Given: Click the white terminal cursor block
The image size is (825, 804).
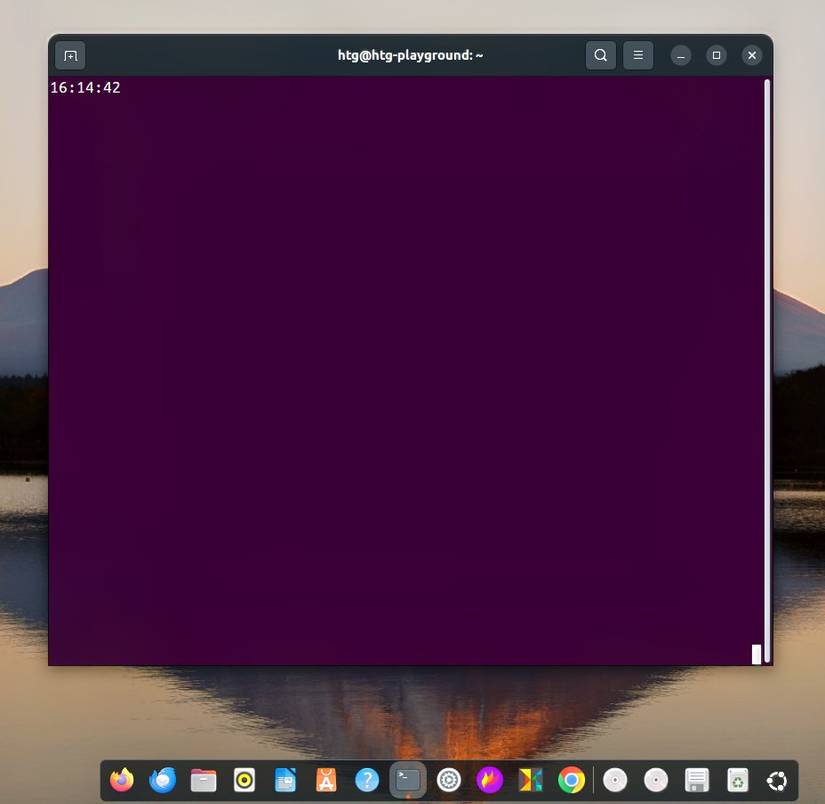Looking at the screenshot, I should click(757, 654).
